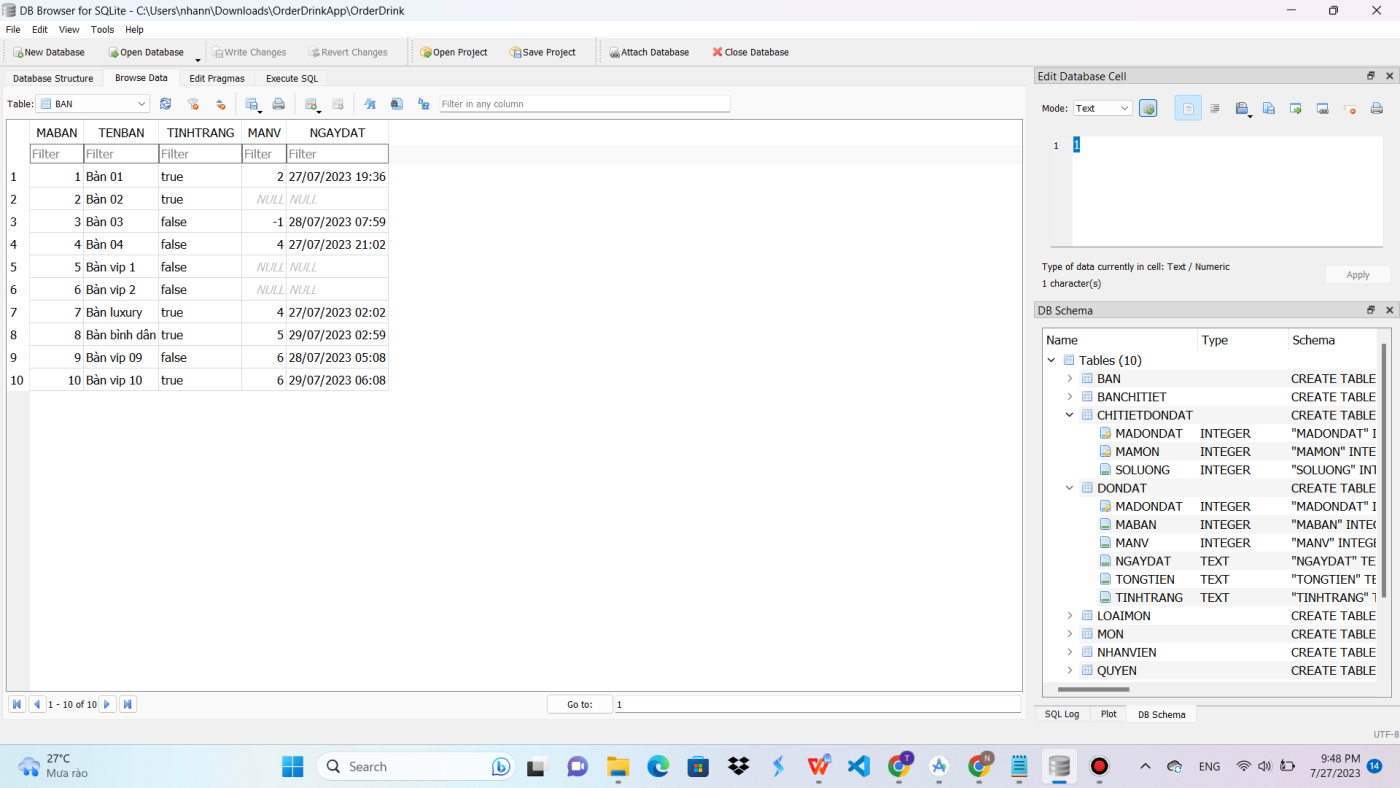1400x788 pixels.
Task: Refresh the BAN table data
Action: 165,104
